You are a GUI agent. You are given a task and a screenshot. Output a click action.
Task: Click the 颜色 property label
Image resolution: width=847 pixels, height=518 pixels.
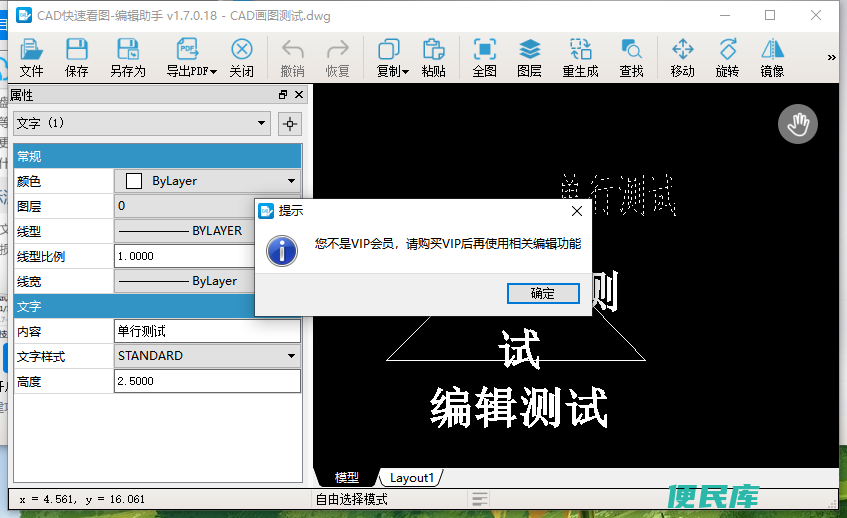click(29, 181)
